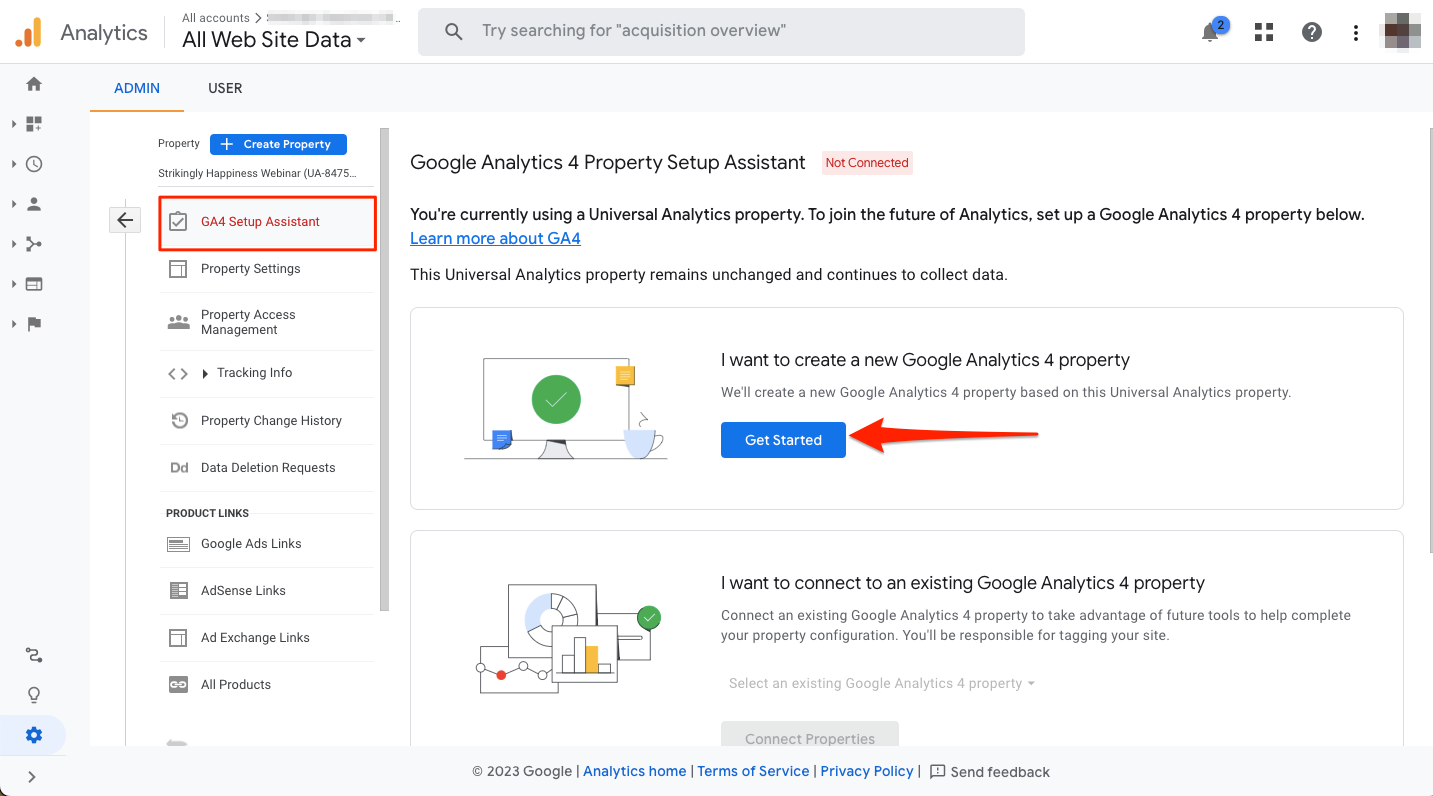Viewport: 1433px width, 796px height.
Task: Open Ad Exchange Links
Action: point(267,638)
